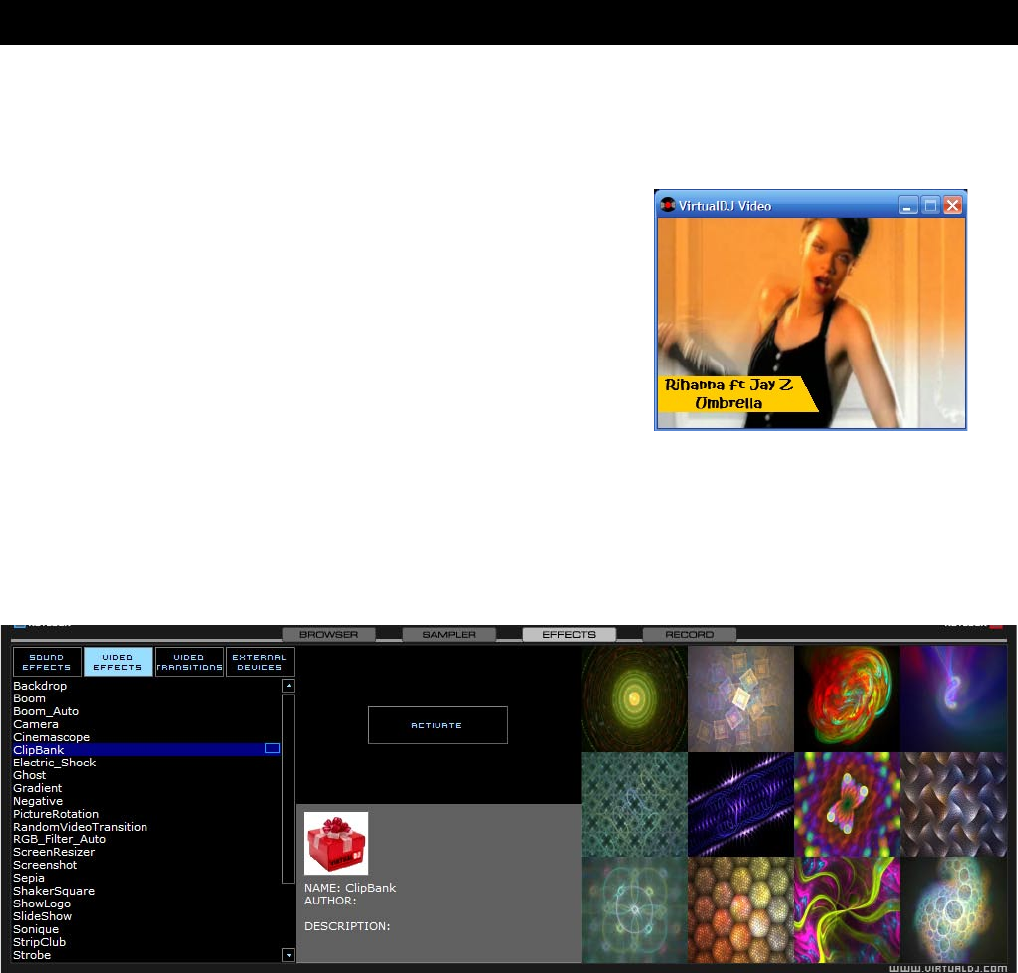Select the purple spiked wave clip thumbnail

(x=740, y=805)
